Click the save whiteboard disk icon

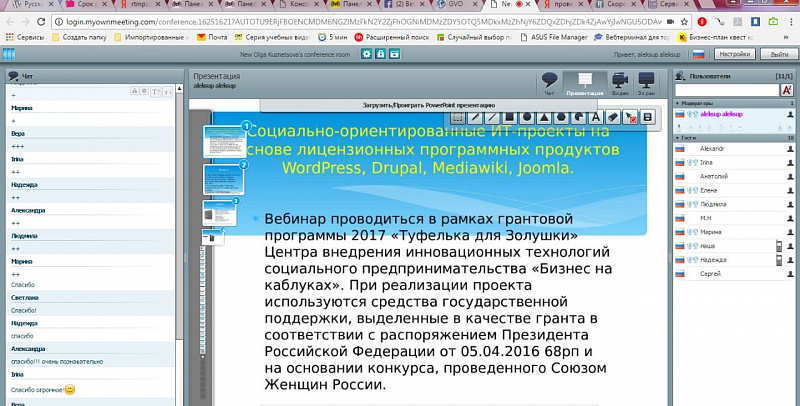point(647,117)
